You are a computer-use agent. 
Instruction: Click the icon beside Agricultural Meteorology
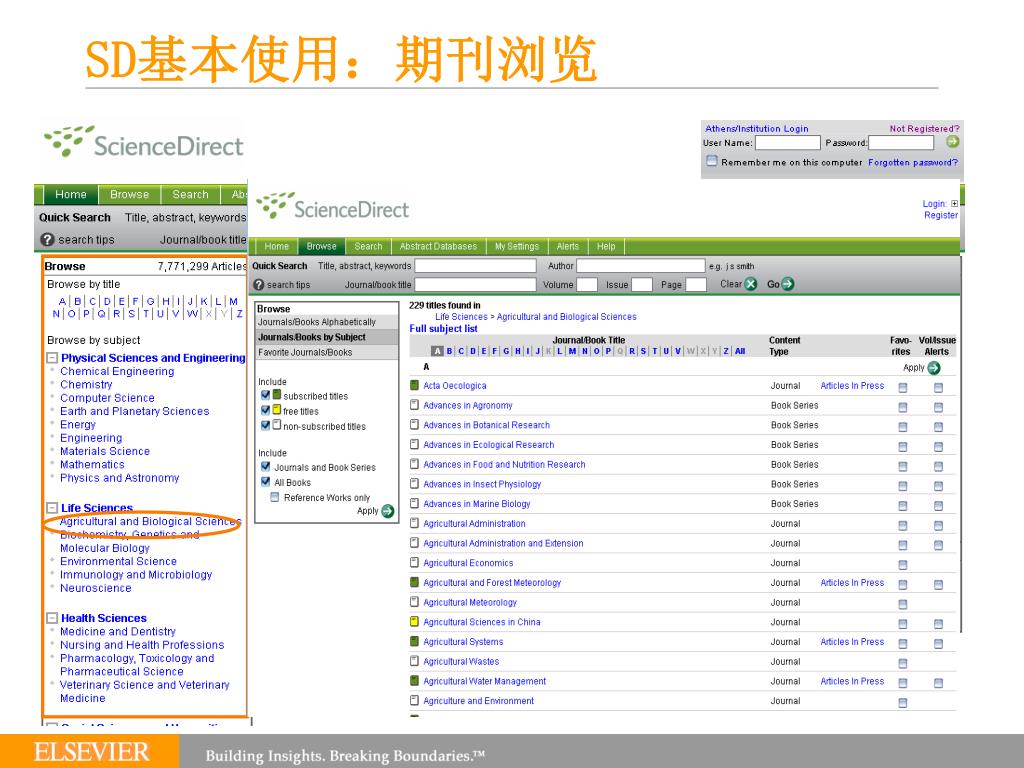(x=414, y=602)
